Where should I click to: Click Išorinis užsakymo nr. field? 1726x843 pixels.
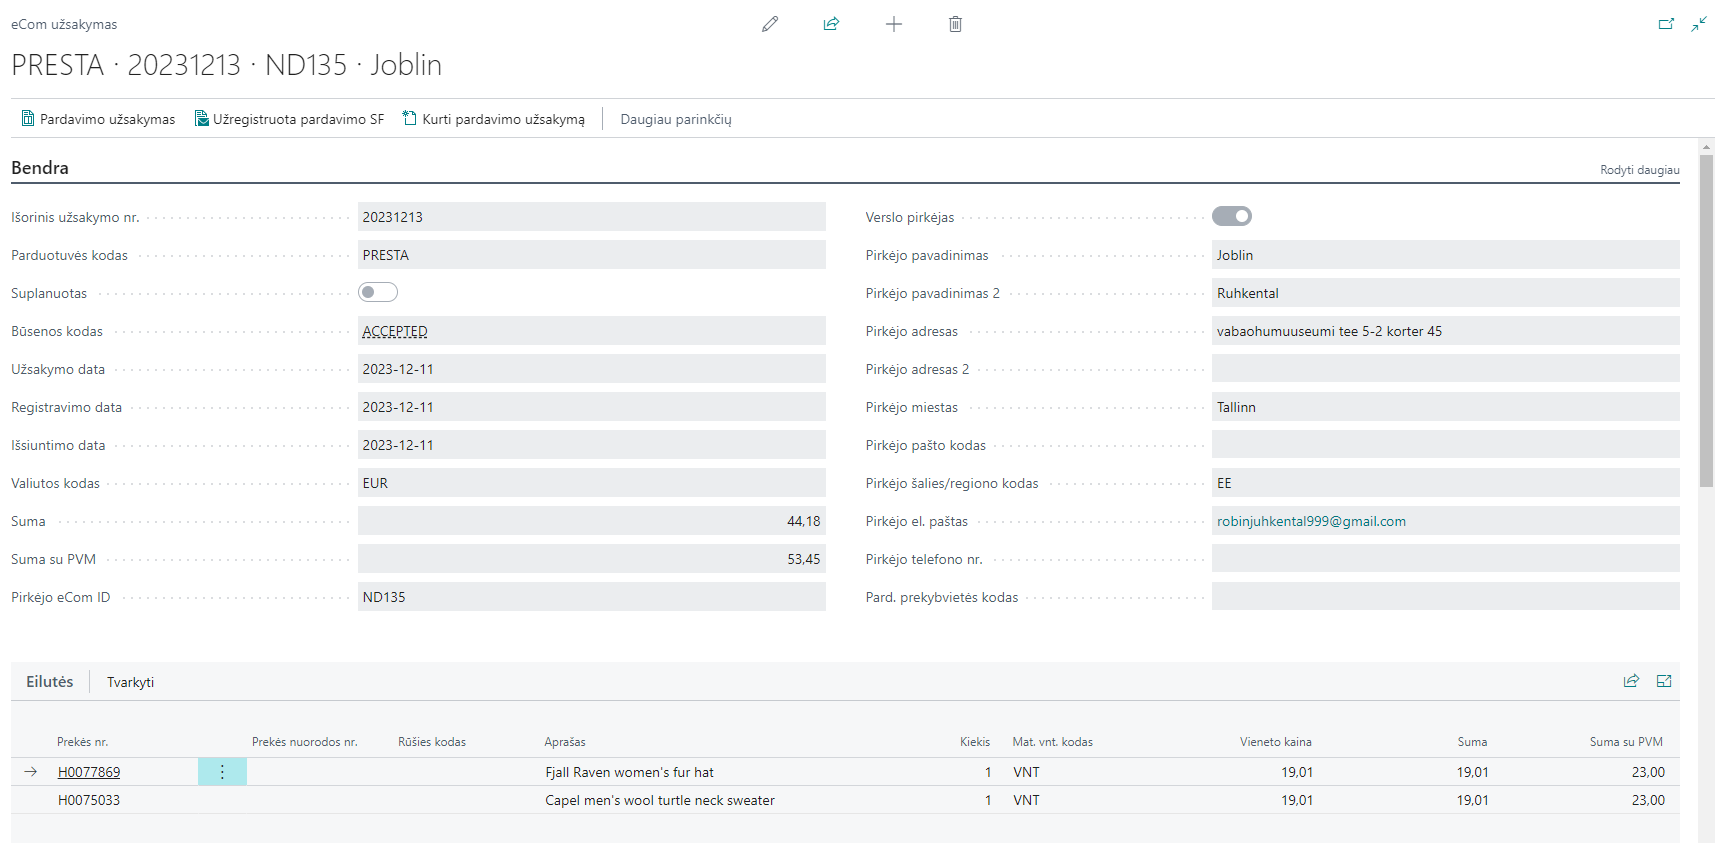592,217
